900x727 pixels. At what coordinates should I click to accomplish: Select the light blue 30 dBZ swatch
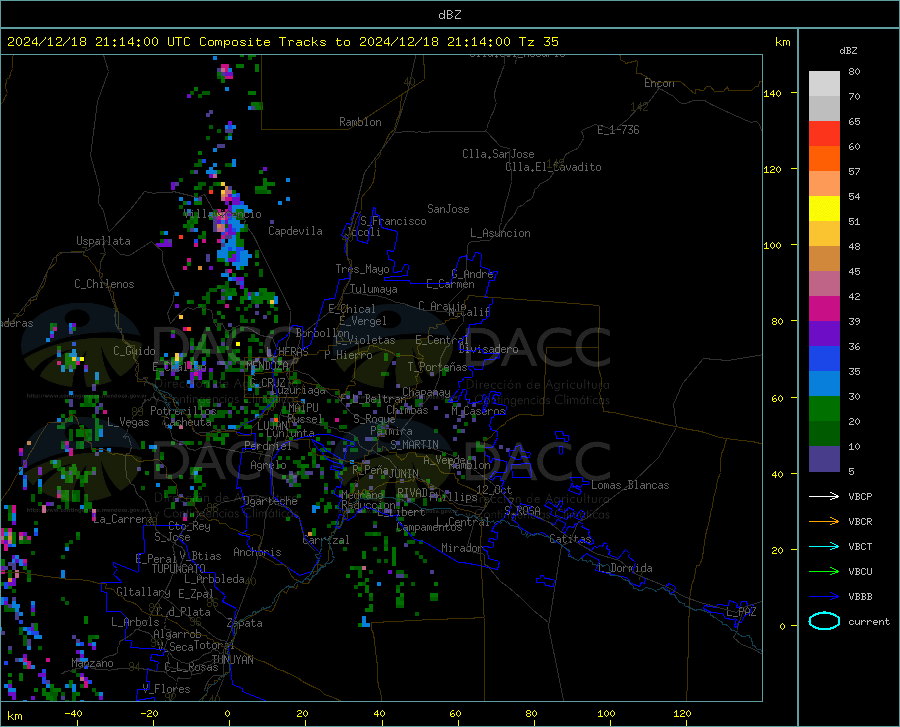pyautogui.click(x=824, y=384)
